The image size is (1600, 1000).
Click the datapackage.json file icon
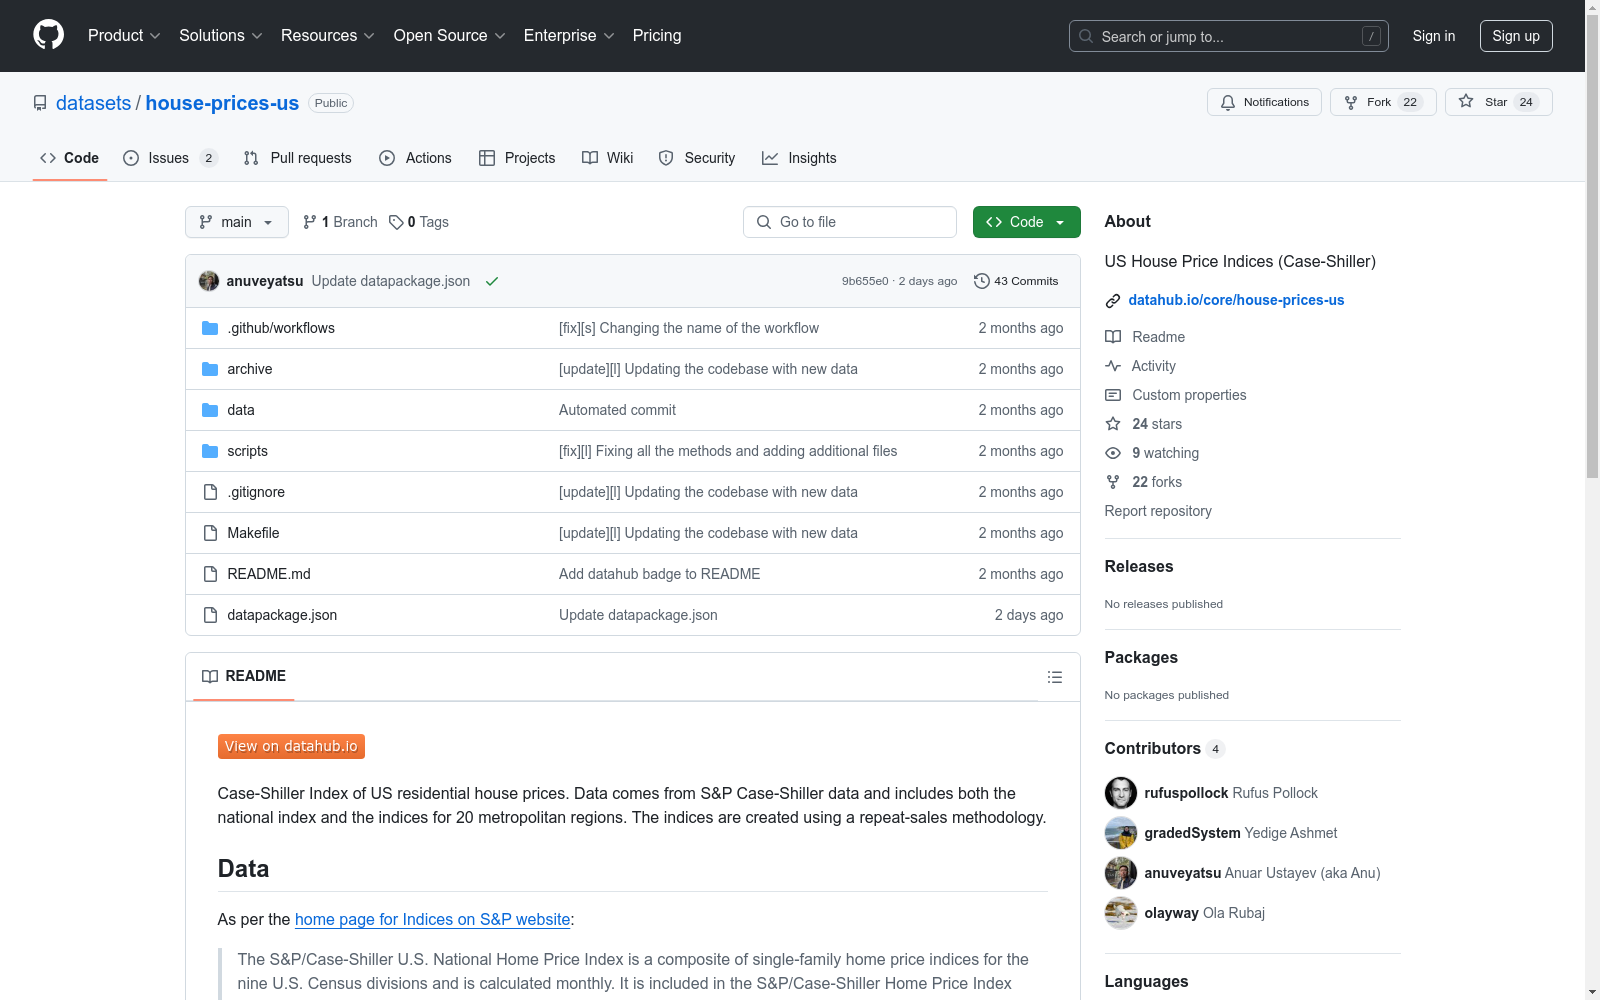click(x=210, y=615)
